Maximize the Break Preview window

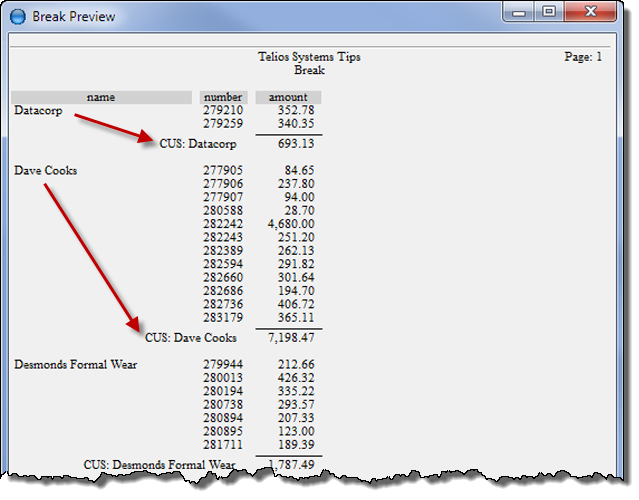click(549, 14)
